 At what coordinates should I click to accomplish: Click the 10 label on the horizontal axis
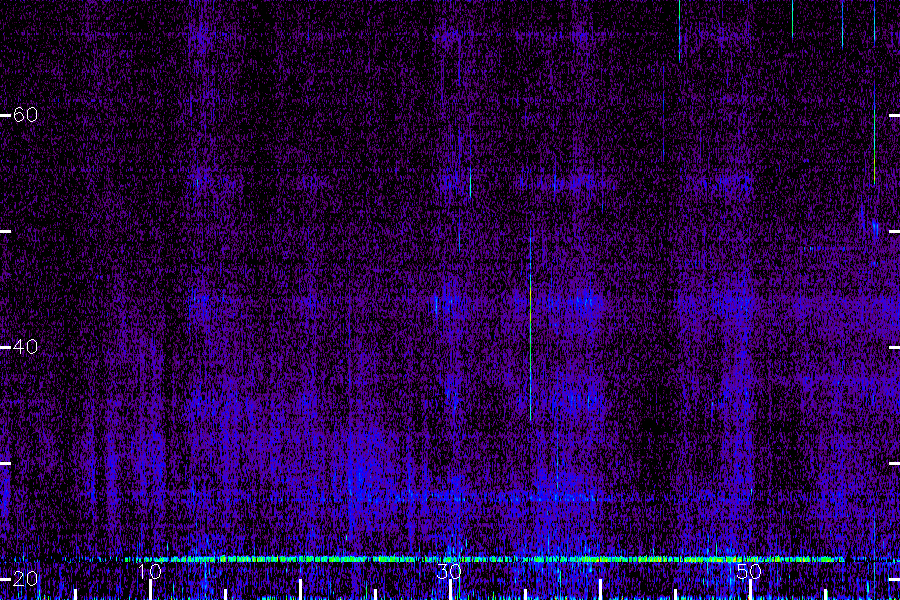coord(149,571)
